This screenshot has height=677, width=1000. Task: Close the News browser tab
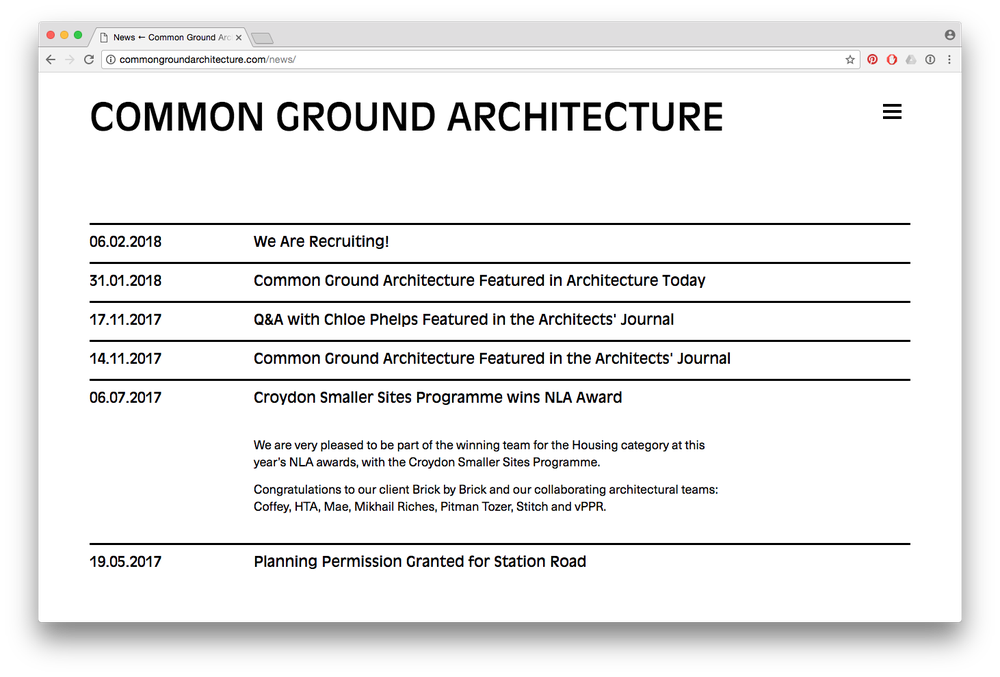pyautogui.click(x=239, y=38)
